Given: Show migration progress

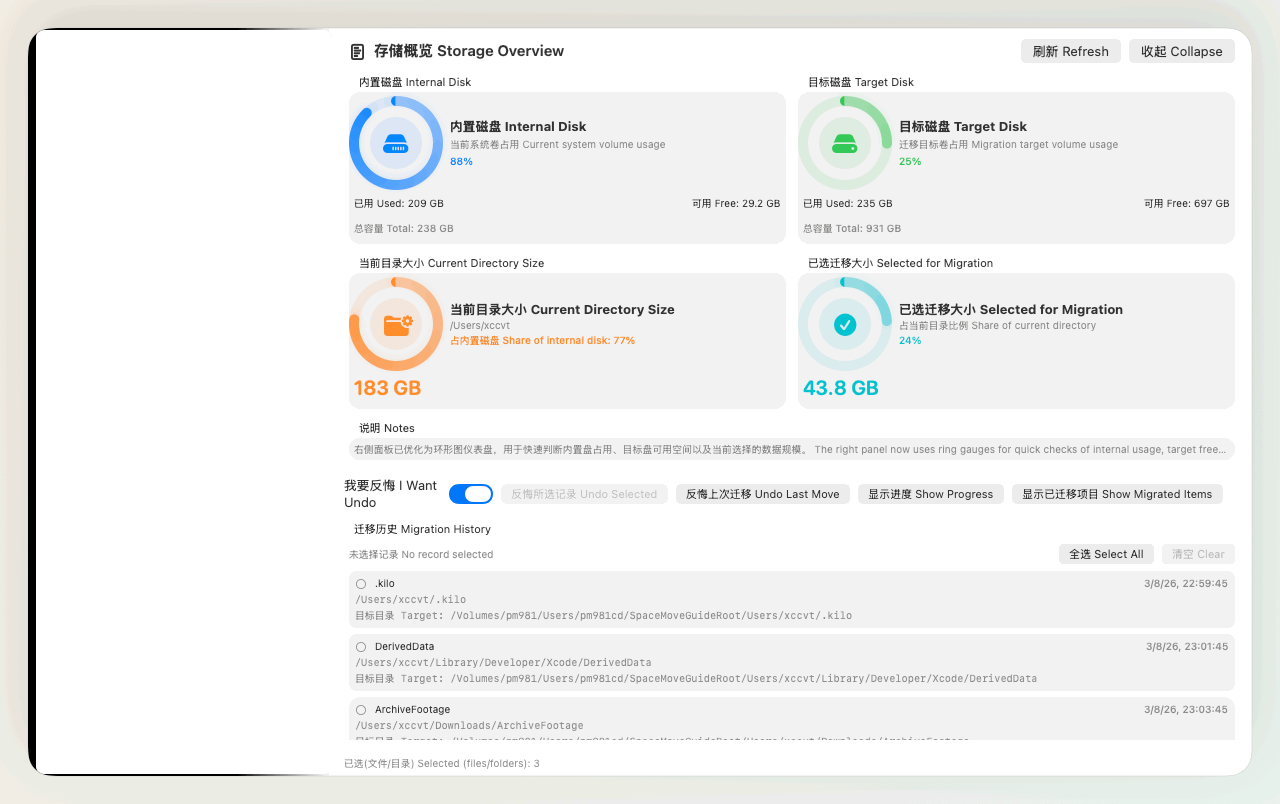Looking at the screenshot, I should pyautogui.click(x=930, y=494).
